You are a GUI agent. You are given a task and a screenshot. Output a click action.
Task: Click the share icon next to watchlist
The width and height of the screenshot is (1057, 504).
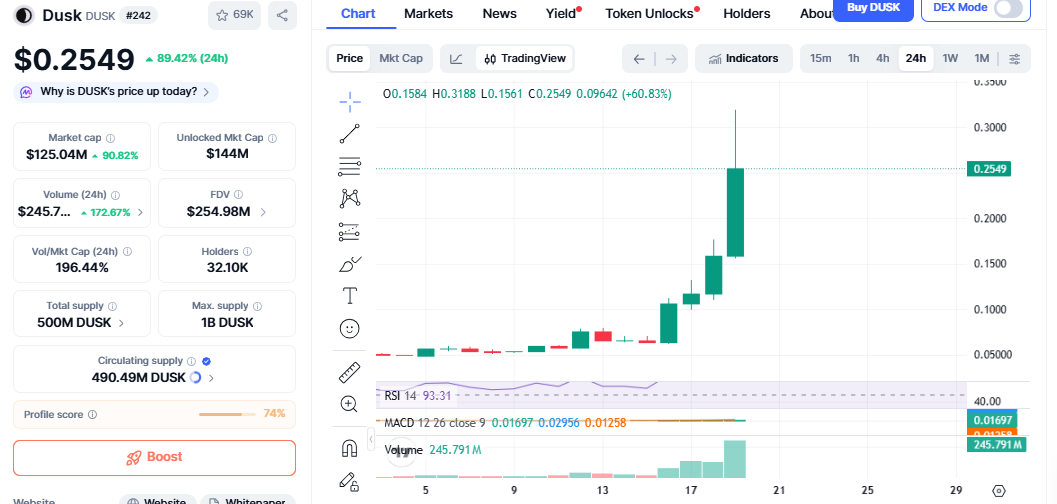[282, 15]
